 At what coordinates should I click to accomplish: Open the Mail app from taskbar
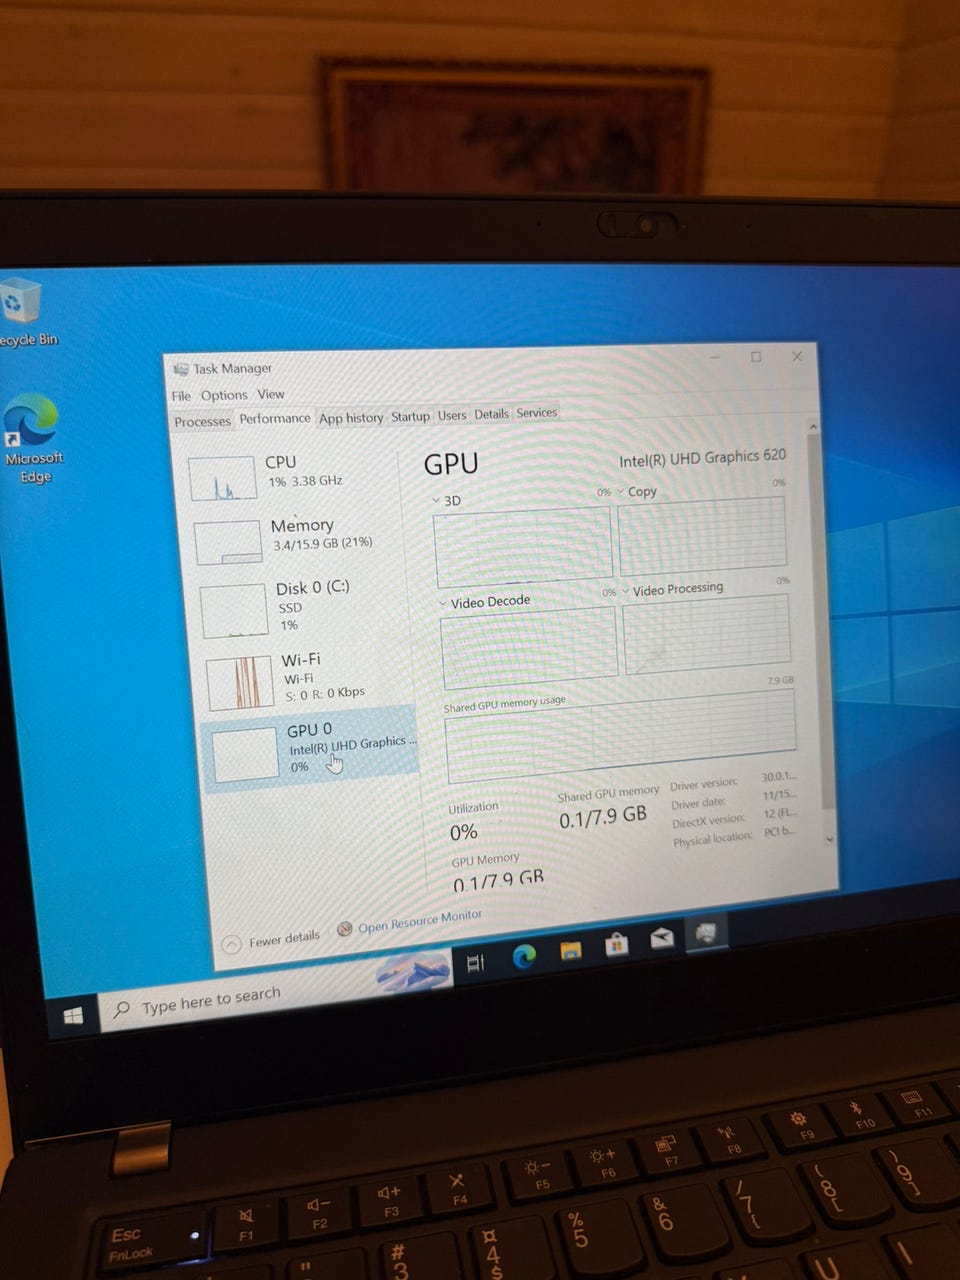(x=662, y=938)
